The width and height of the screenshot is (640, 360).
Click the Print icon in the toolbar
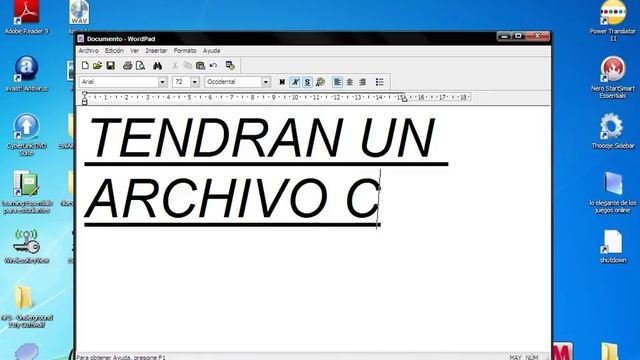[x=127, y=65]
